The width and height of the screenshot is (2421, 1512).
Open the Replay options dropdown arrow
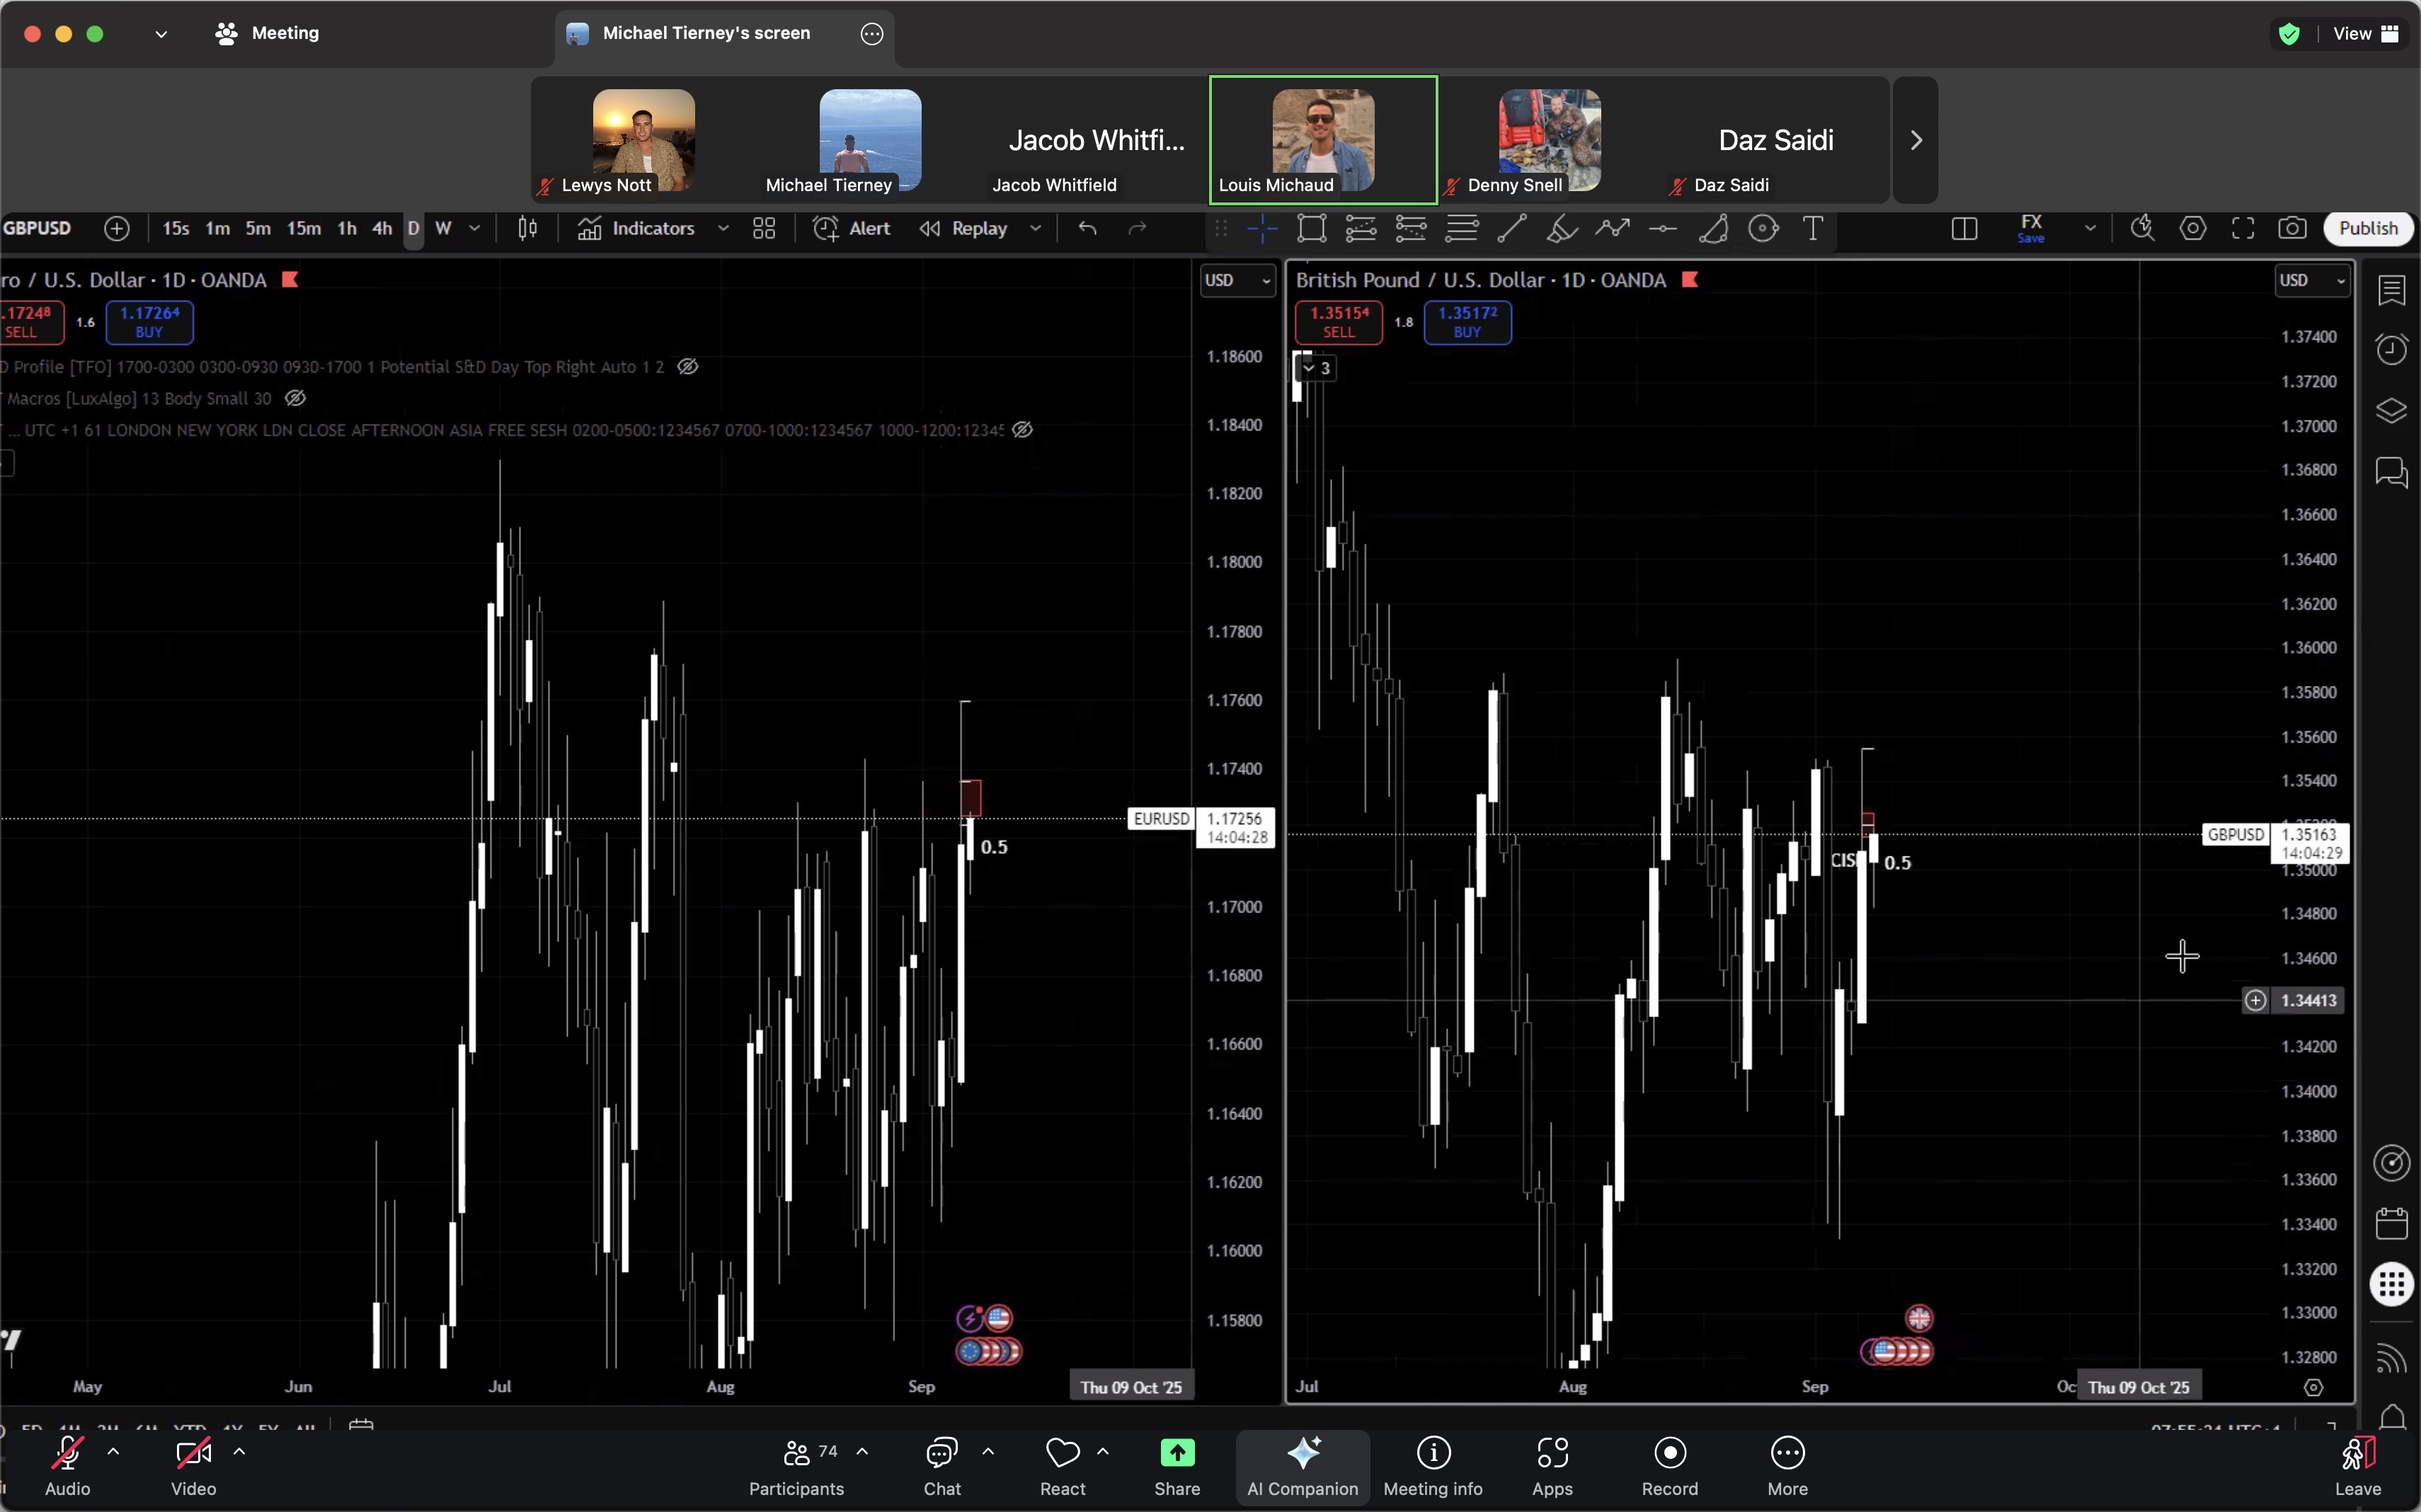click(1035, 229)
